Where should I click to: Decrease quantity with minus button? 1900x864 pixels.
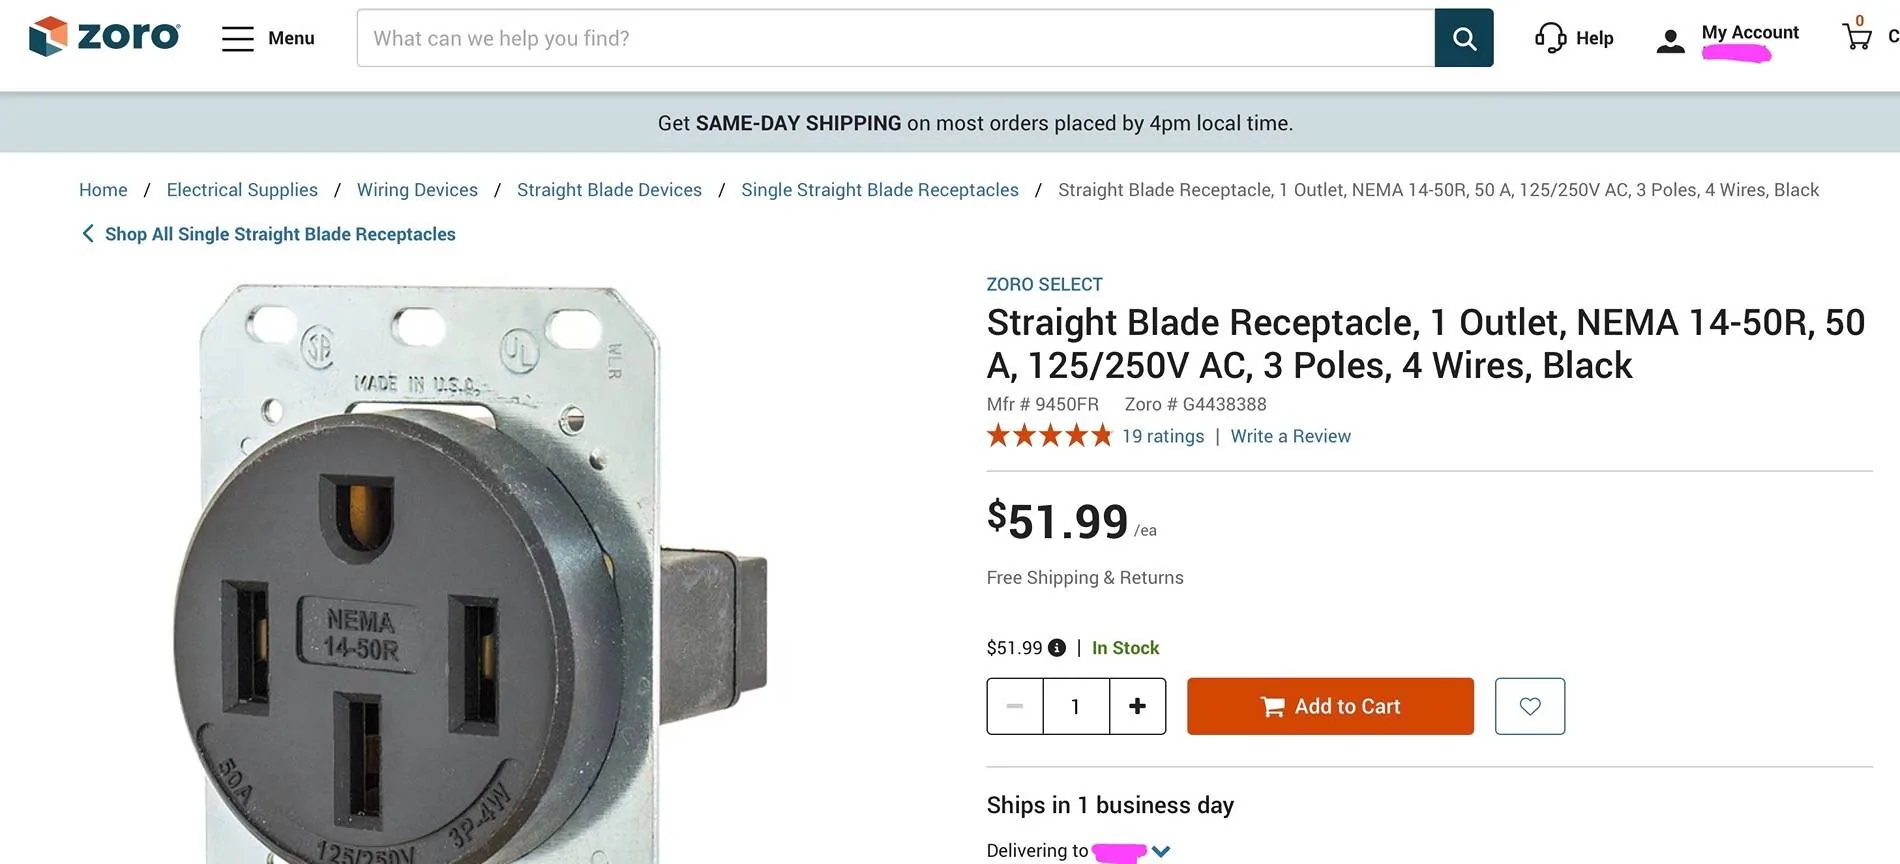coord(1015,706)
